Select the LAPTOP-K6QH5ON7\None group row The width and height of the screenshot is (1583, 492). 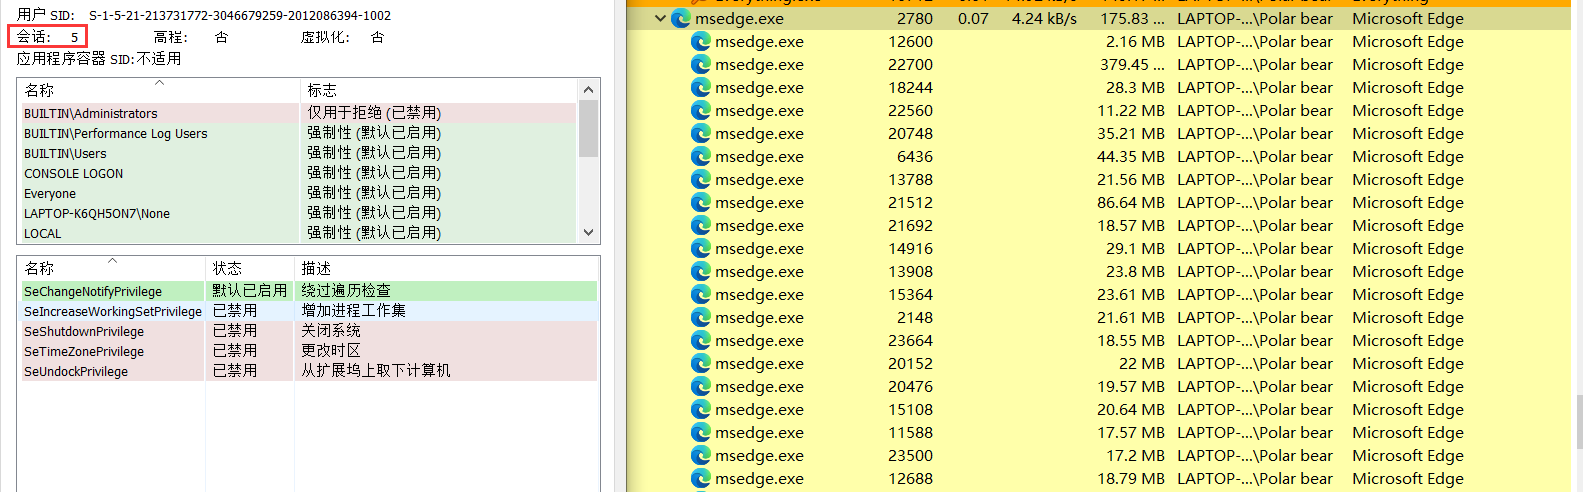[x=298, y=213]
